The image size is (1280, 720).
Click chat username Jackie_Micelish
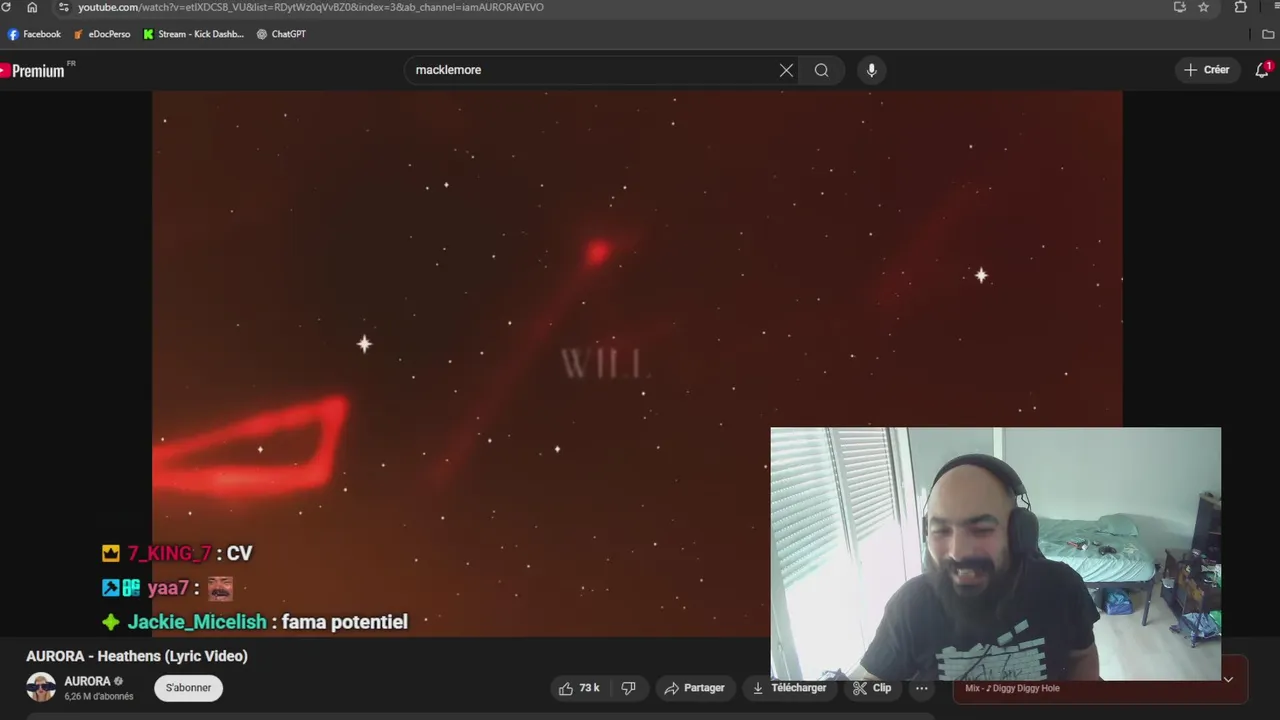point(197,622)
